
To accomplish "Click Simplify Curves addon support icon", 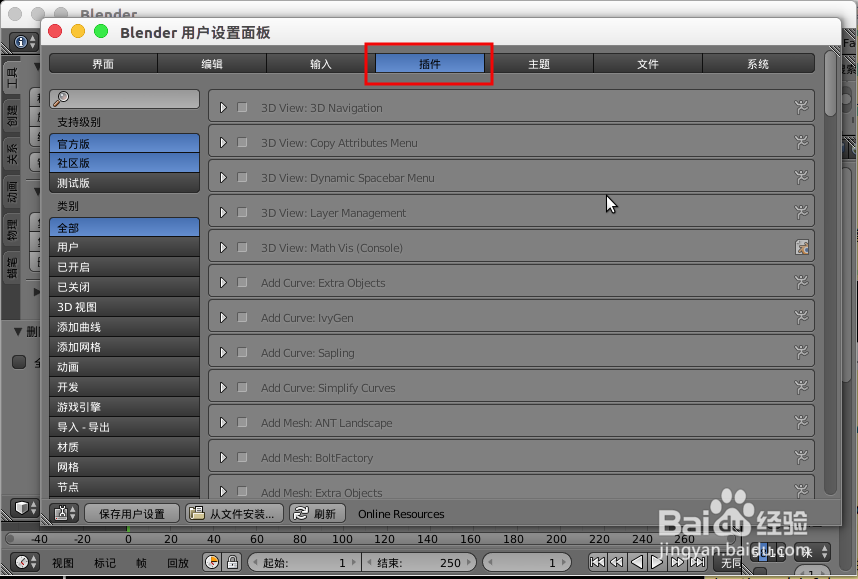I will coord(801,387).
